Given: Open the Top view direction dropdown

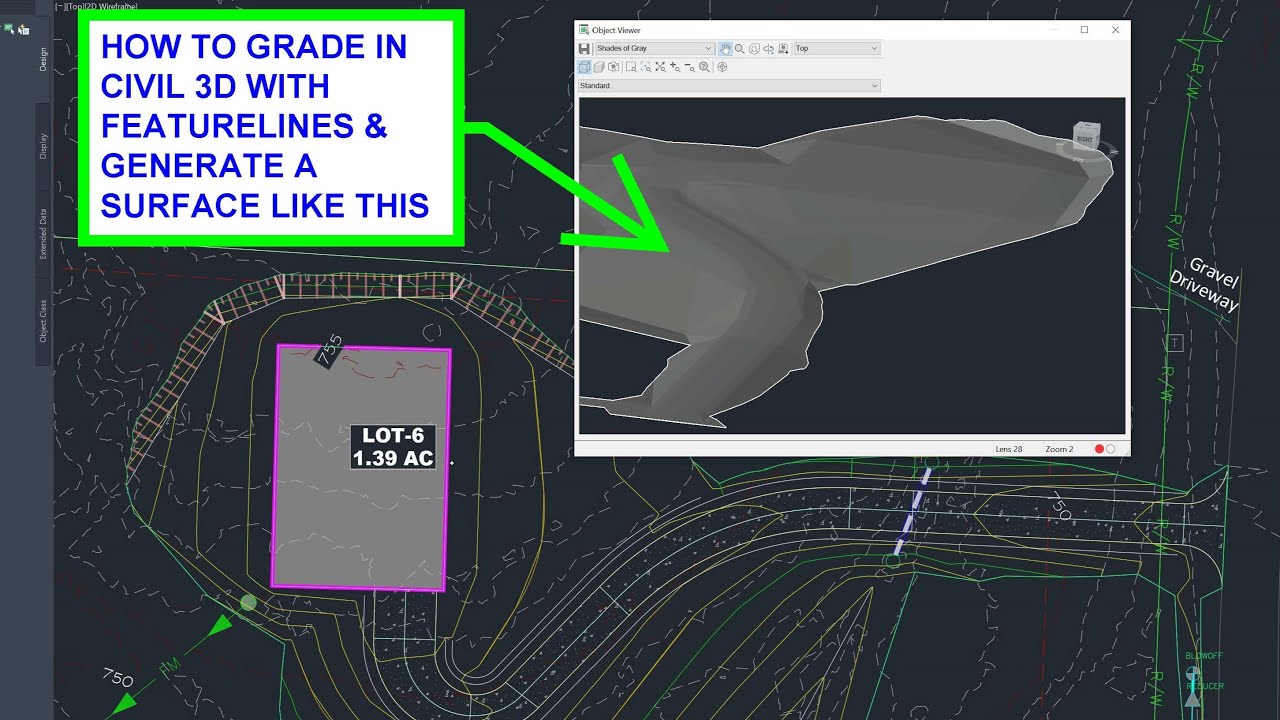Looking at the screenshot, I should pyautogui.click(x=837, y=49).
